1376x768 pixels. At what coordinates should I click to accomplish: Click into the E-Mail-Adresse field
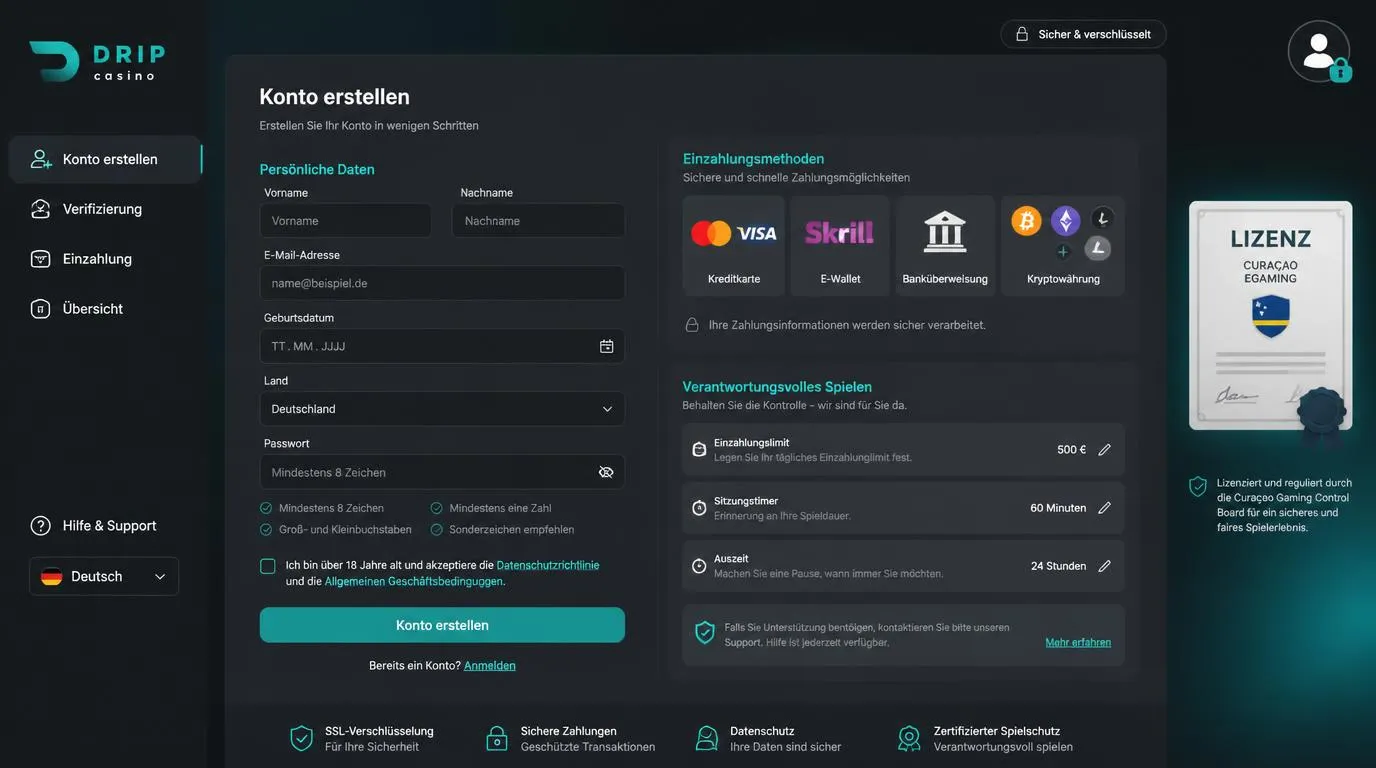click(442, 283)
